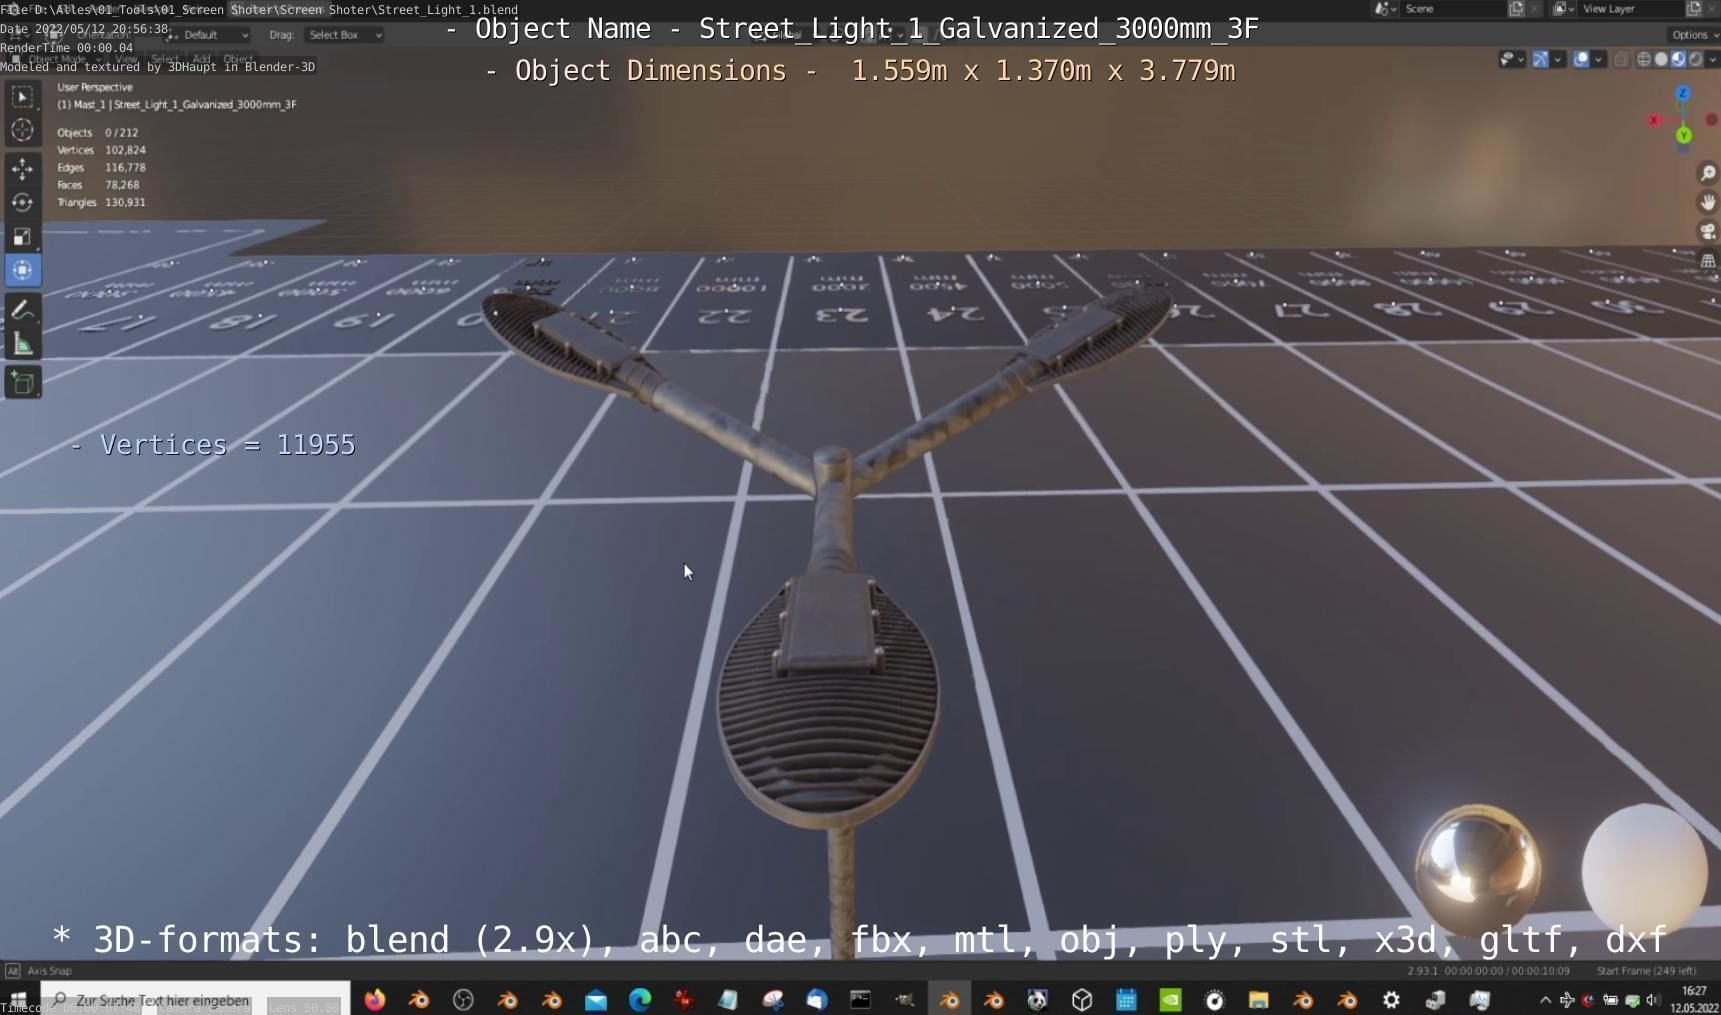Image resolution: width=1721 pixels, height=1015 pixels.
Task: Select the Measure tool
Action: pos(22,345)
